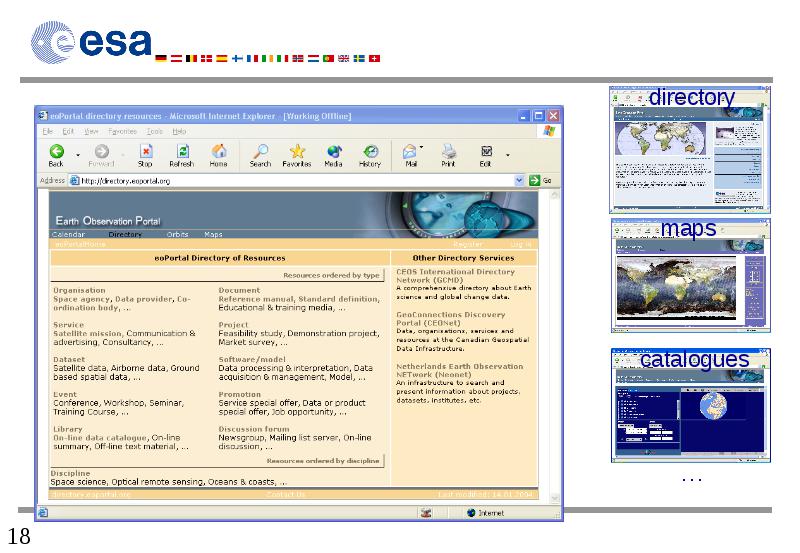Open GeoConnections Discovery Portal link
The width and height of the screenshot is (800, 553).
[451, 319]
